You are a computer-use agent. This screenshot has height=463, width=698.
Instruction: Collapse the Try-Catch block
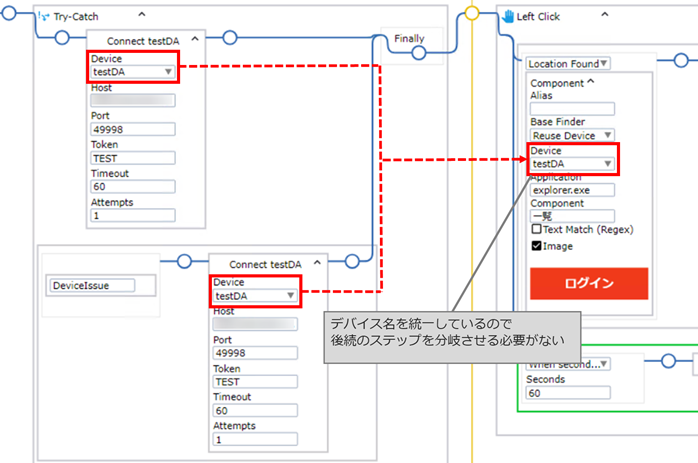[141, 15]
